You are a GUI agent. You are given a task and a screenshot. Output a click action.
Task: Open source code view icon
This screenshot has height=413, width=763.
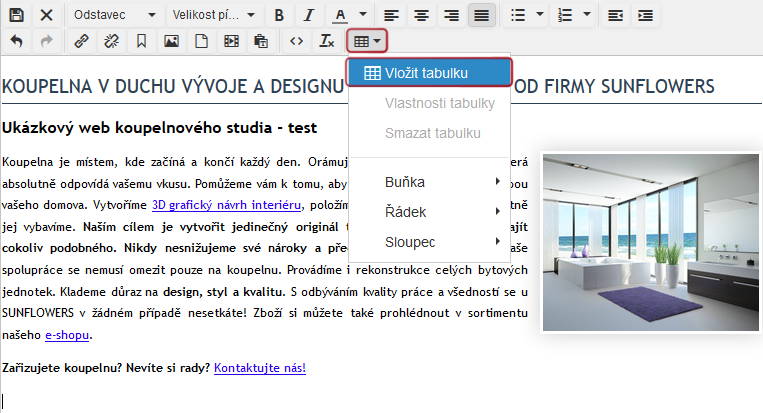coord(295,42)
